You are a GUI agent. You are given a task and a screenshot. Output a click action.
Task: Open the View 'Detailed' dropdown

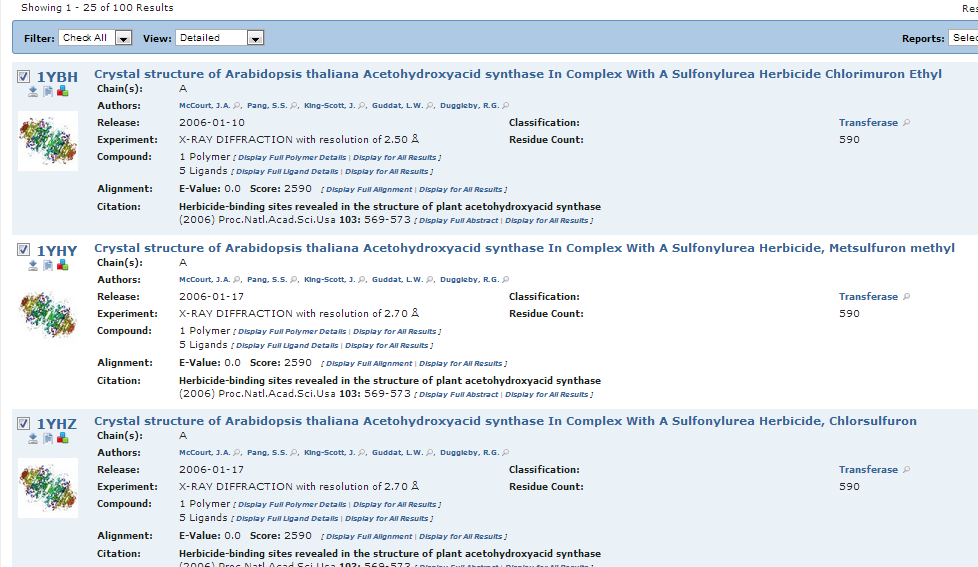(220, 38)
